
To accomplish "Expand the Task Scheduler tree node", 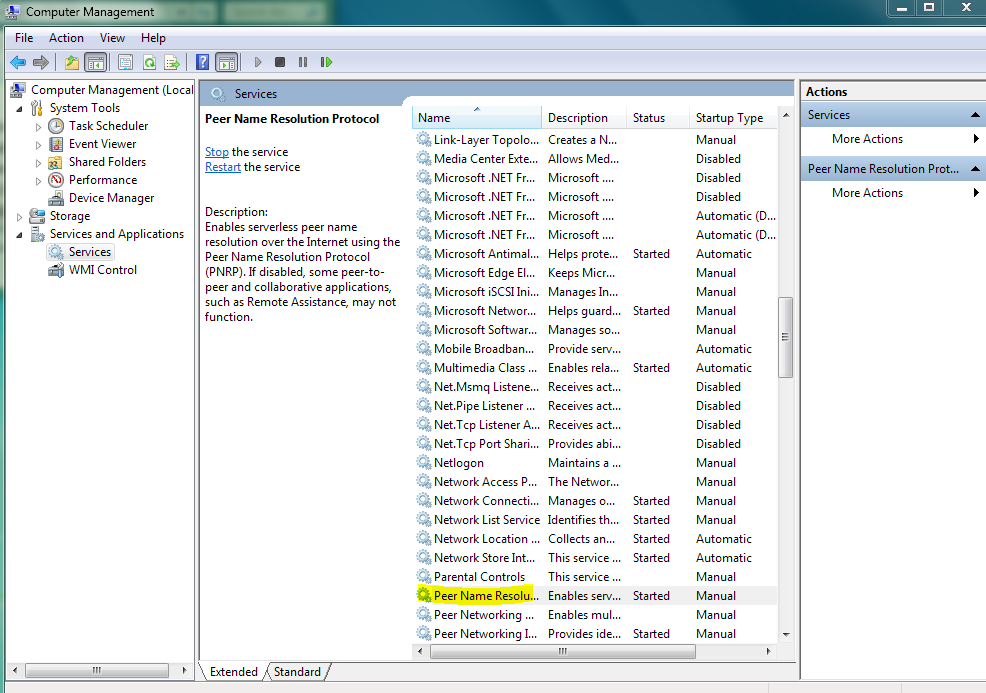I will click(x=38, y=127).
